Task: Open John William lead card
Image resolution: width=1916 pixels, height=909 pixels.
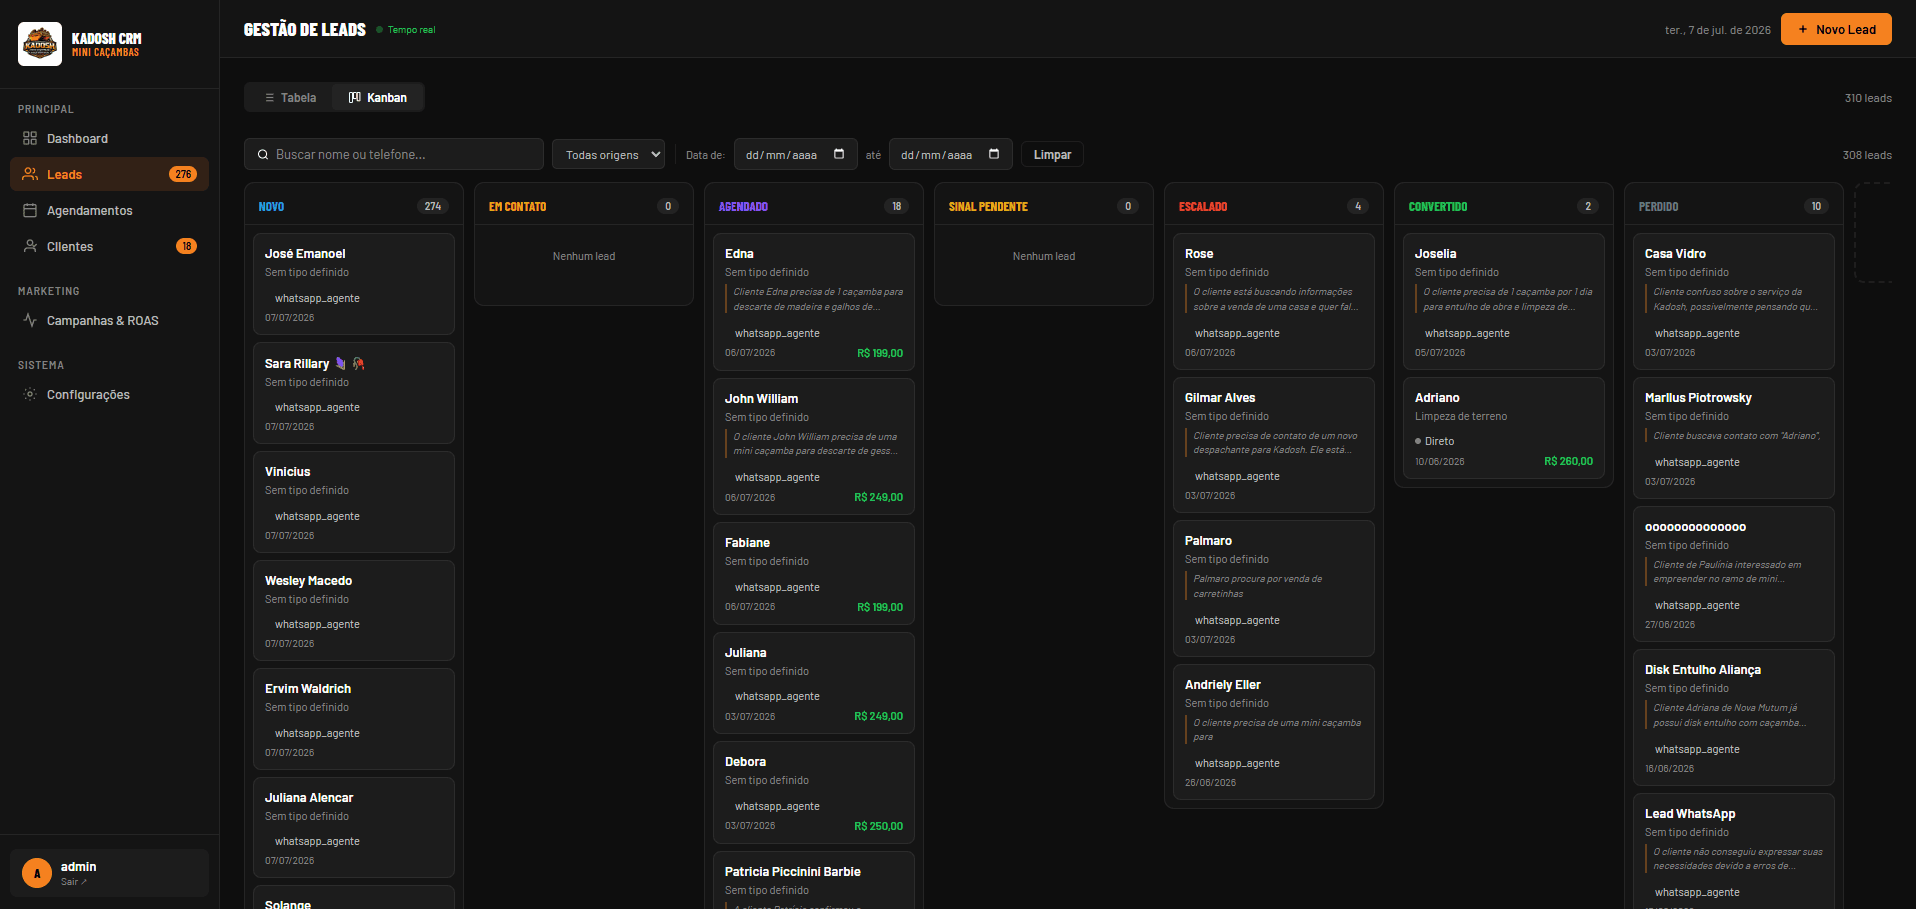Action: coord(814,446)
